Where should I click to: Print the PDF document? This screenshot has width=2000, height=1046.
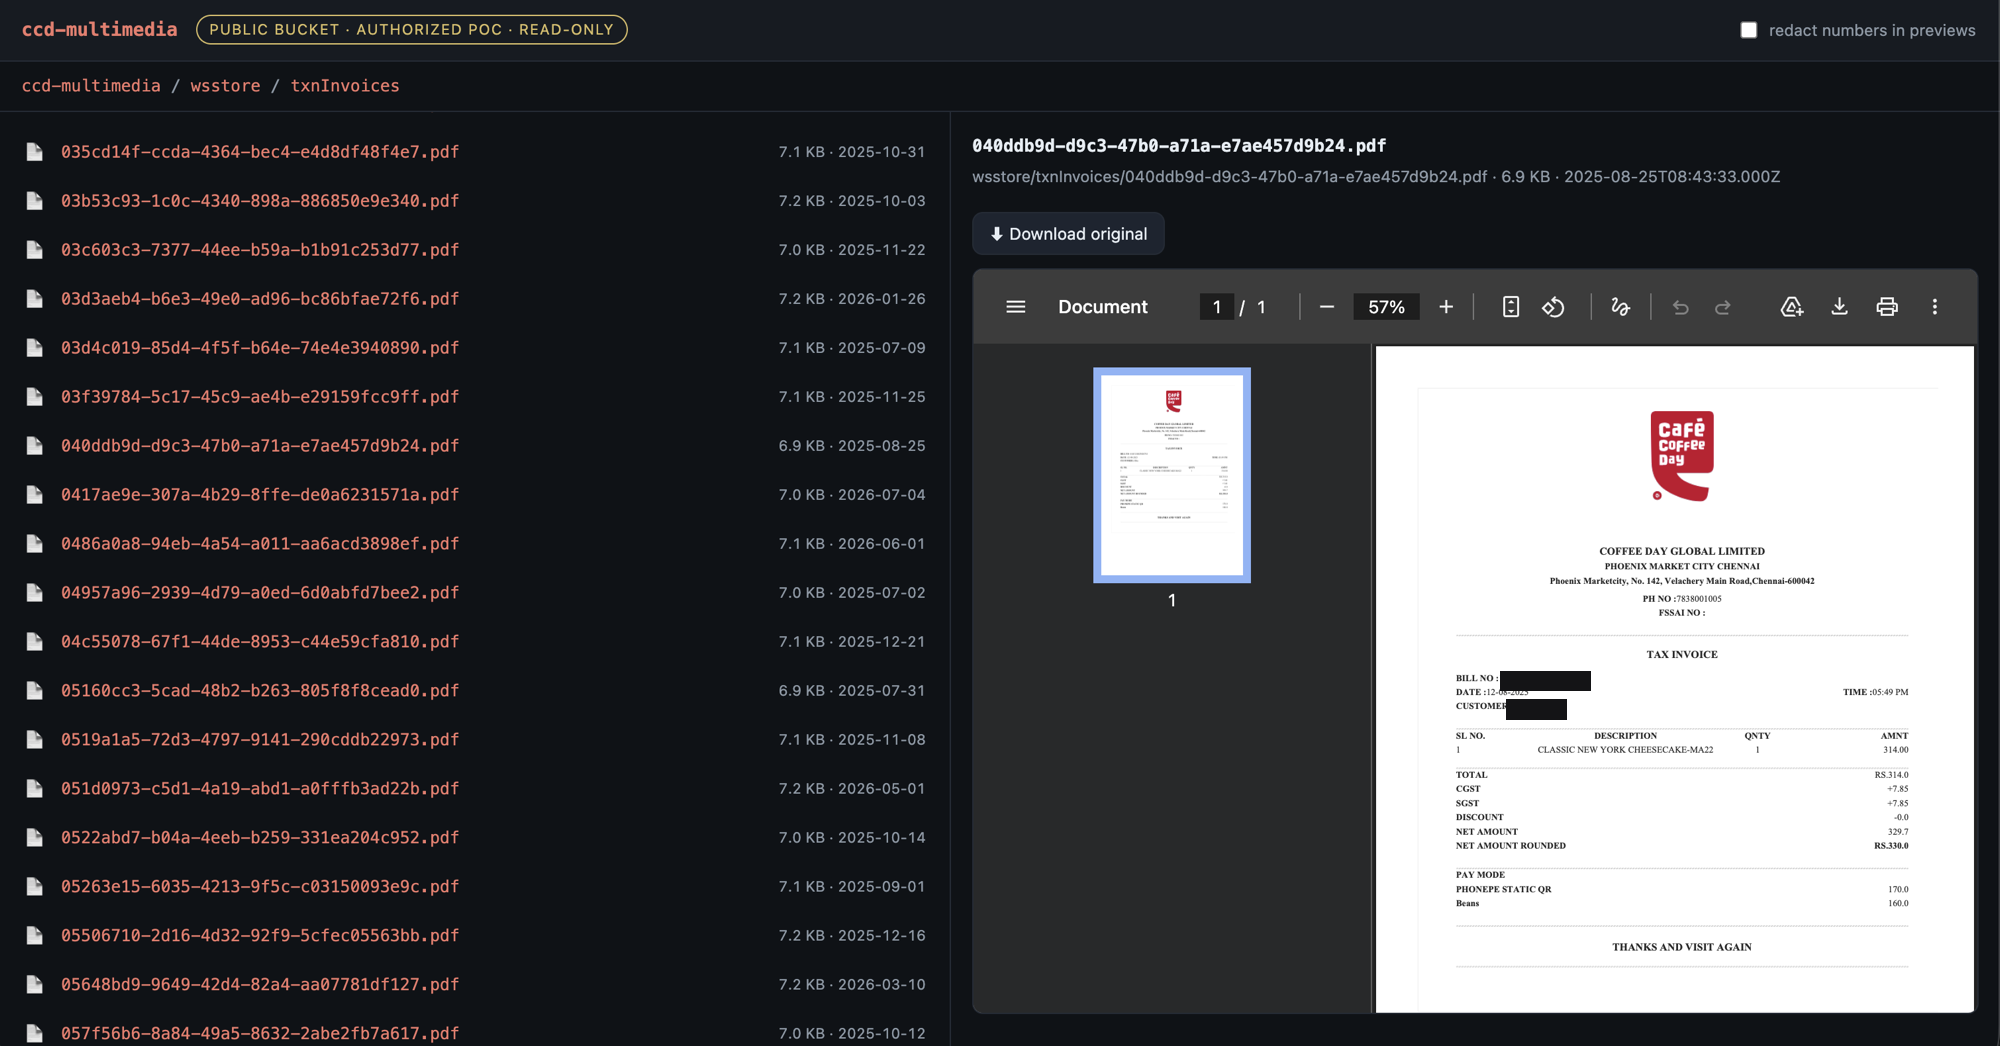coord(1887,307)
